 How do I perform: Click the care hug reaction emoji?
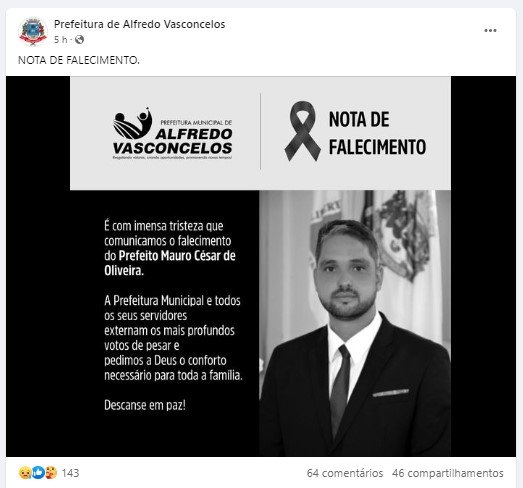51,473
